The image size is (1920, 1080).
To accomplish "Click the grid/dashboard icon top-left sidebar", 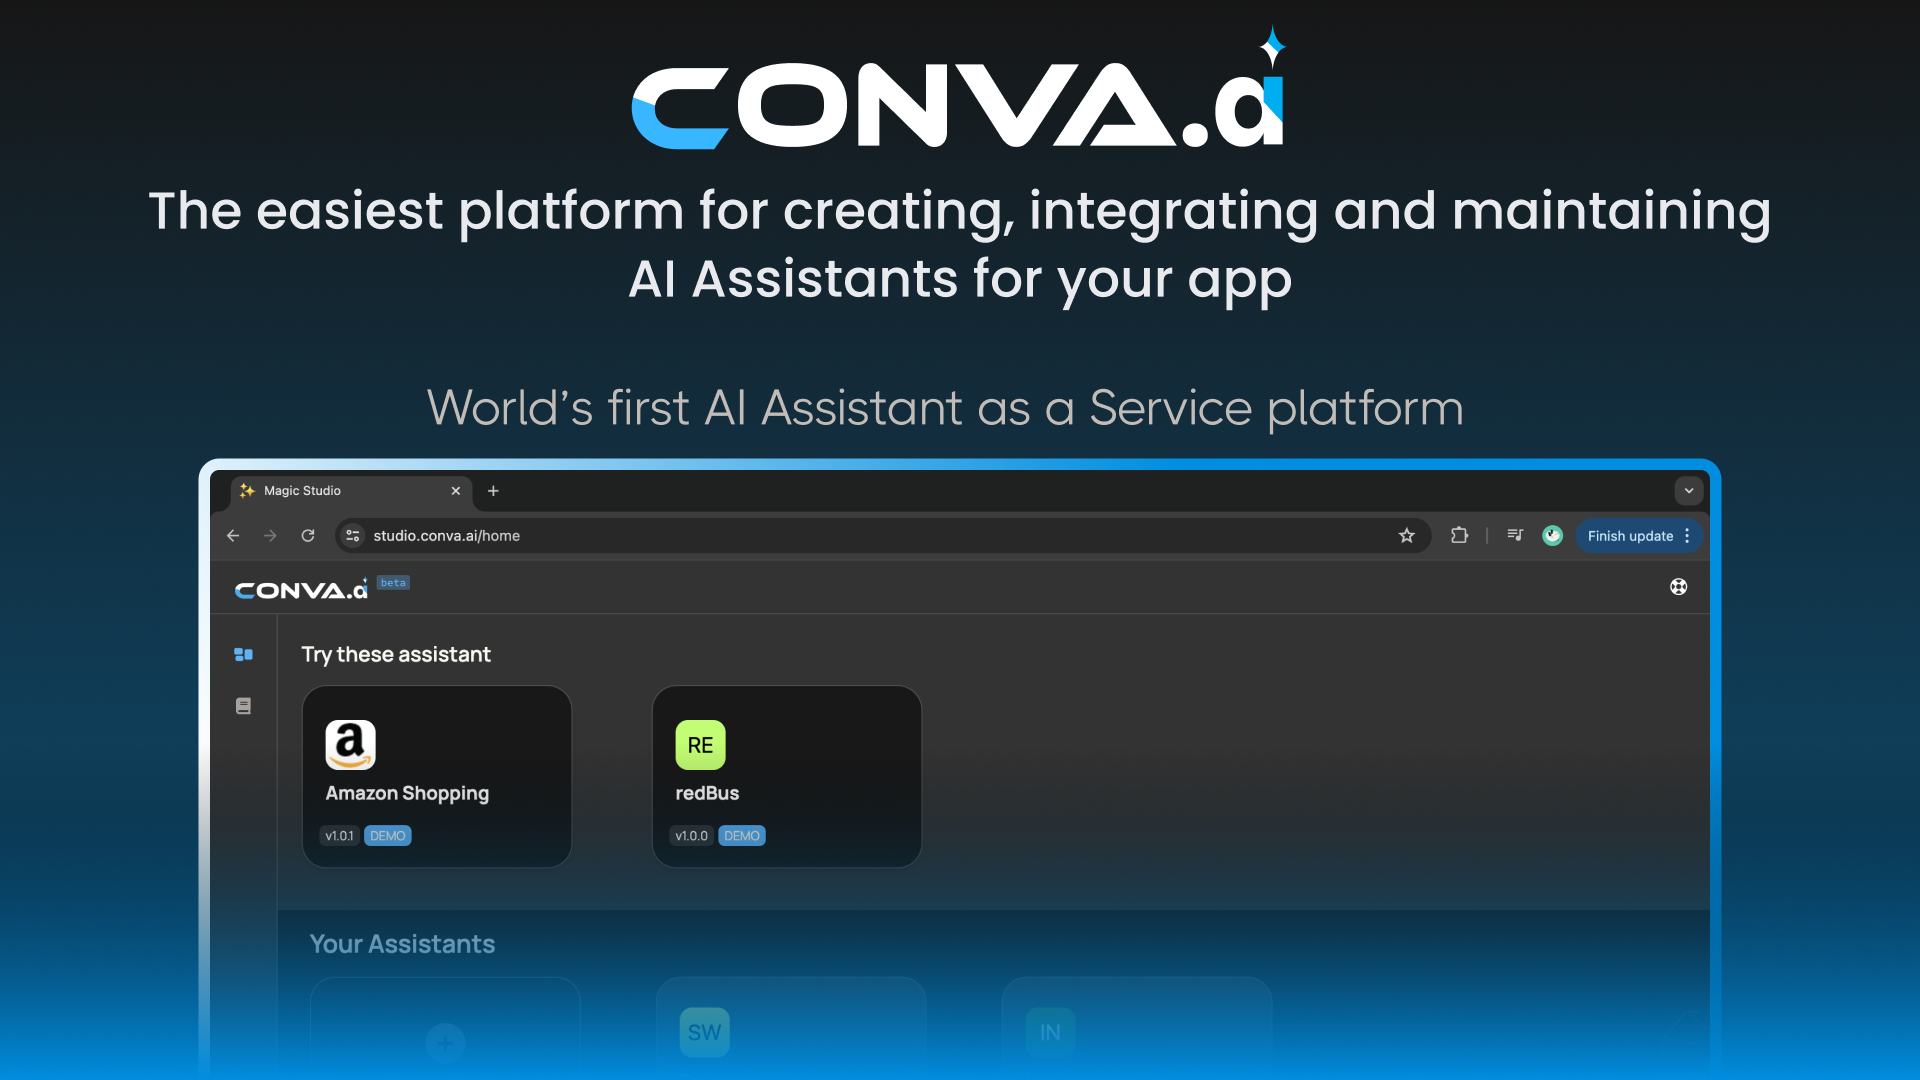I will pyautogui.click(x=244, y=655).
